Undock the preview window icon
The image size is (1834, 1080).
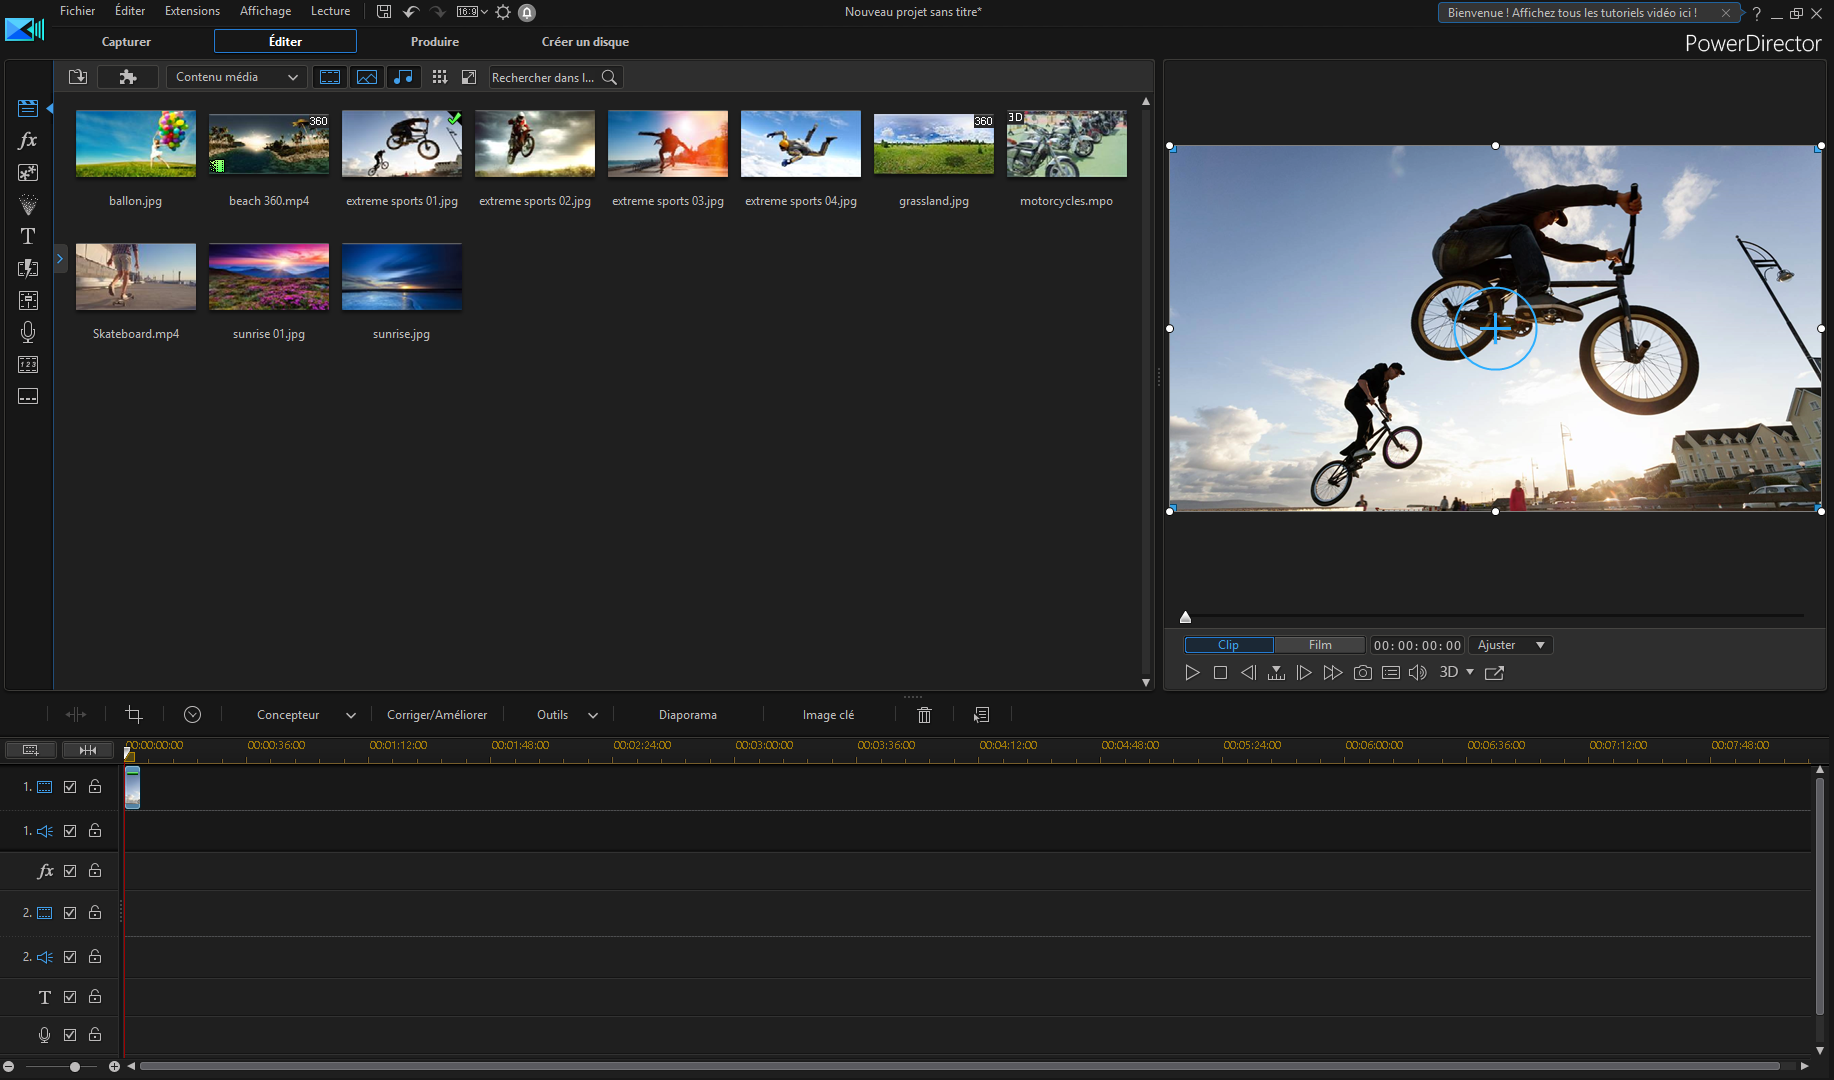[x=1494, y=673]
